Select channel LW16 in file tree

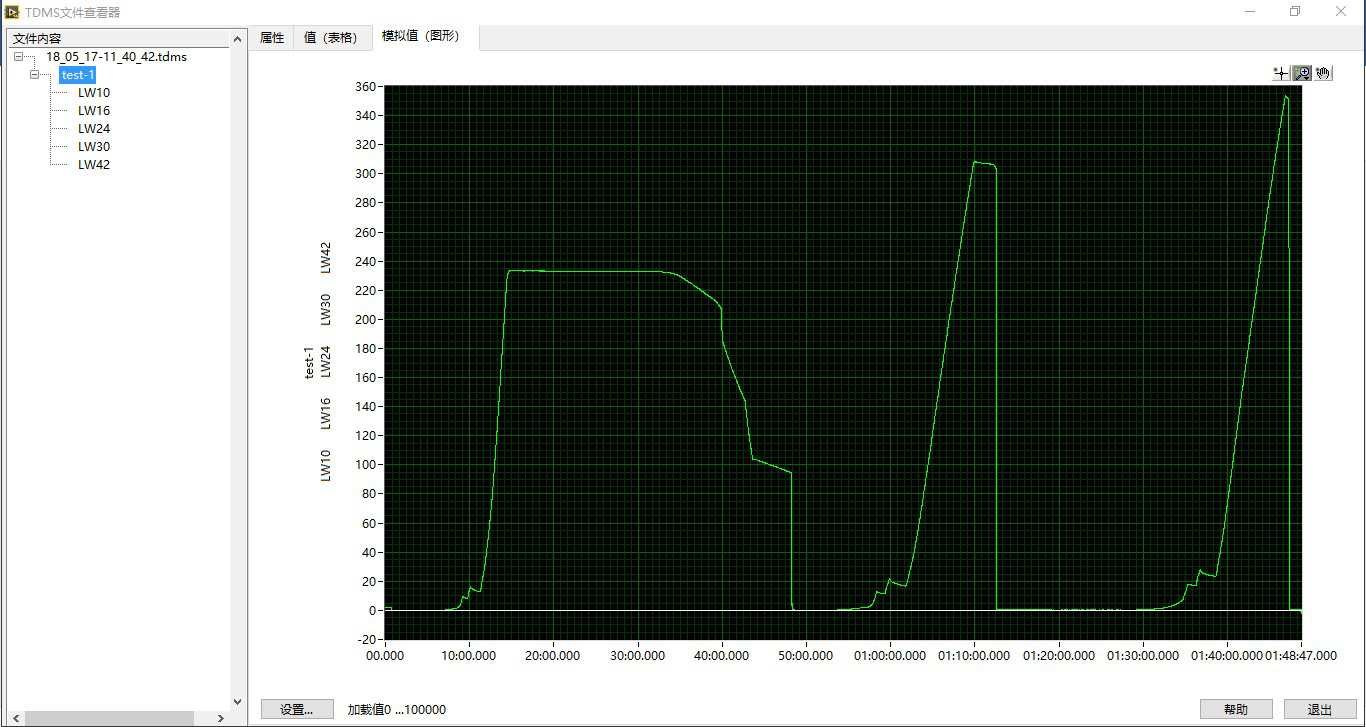(x=94, y=111)
